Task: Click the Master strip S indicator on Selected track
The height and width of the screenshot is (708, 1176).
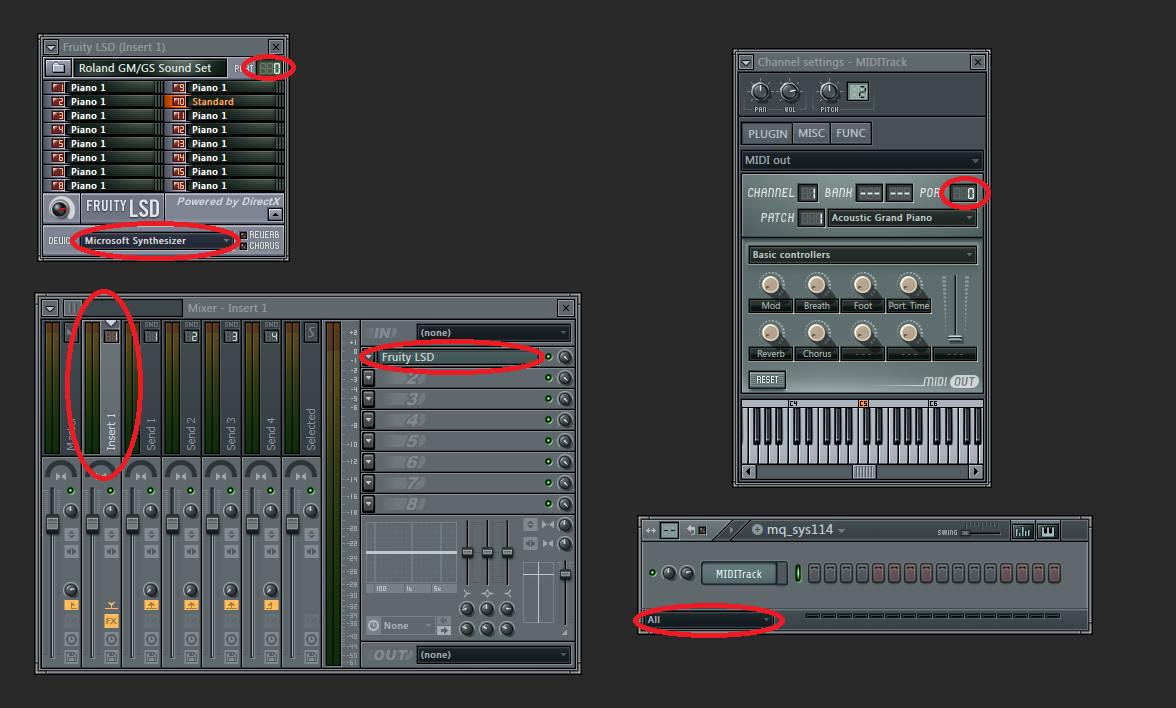Action: coord(310,333)
